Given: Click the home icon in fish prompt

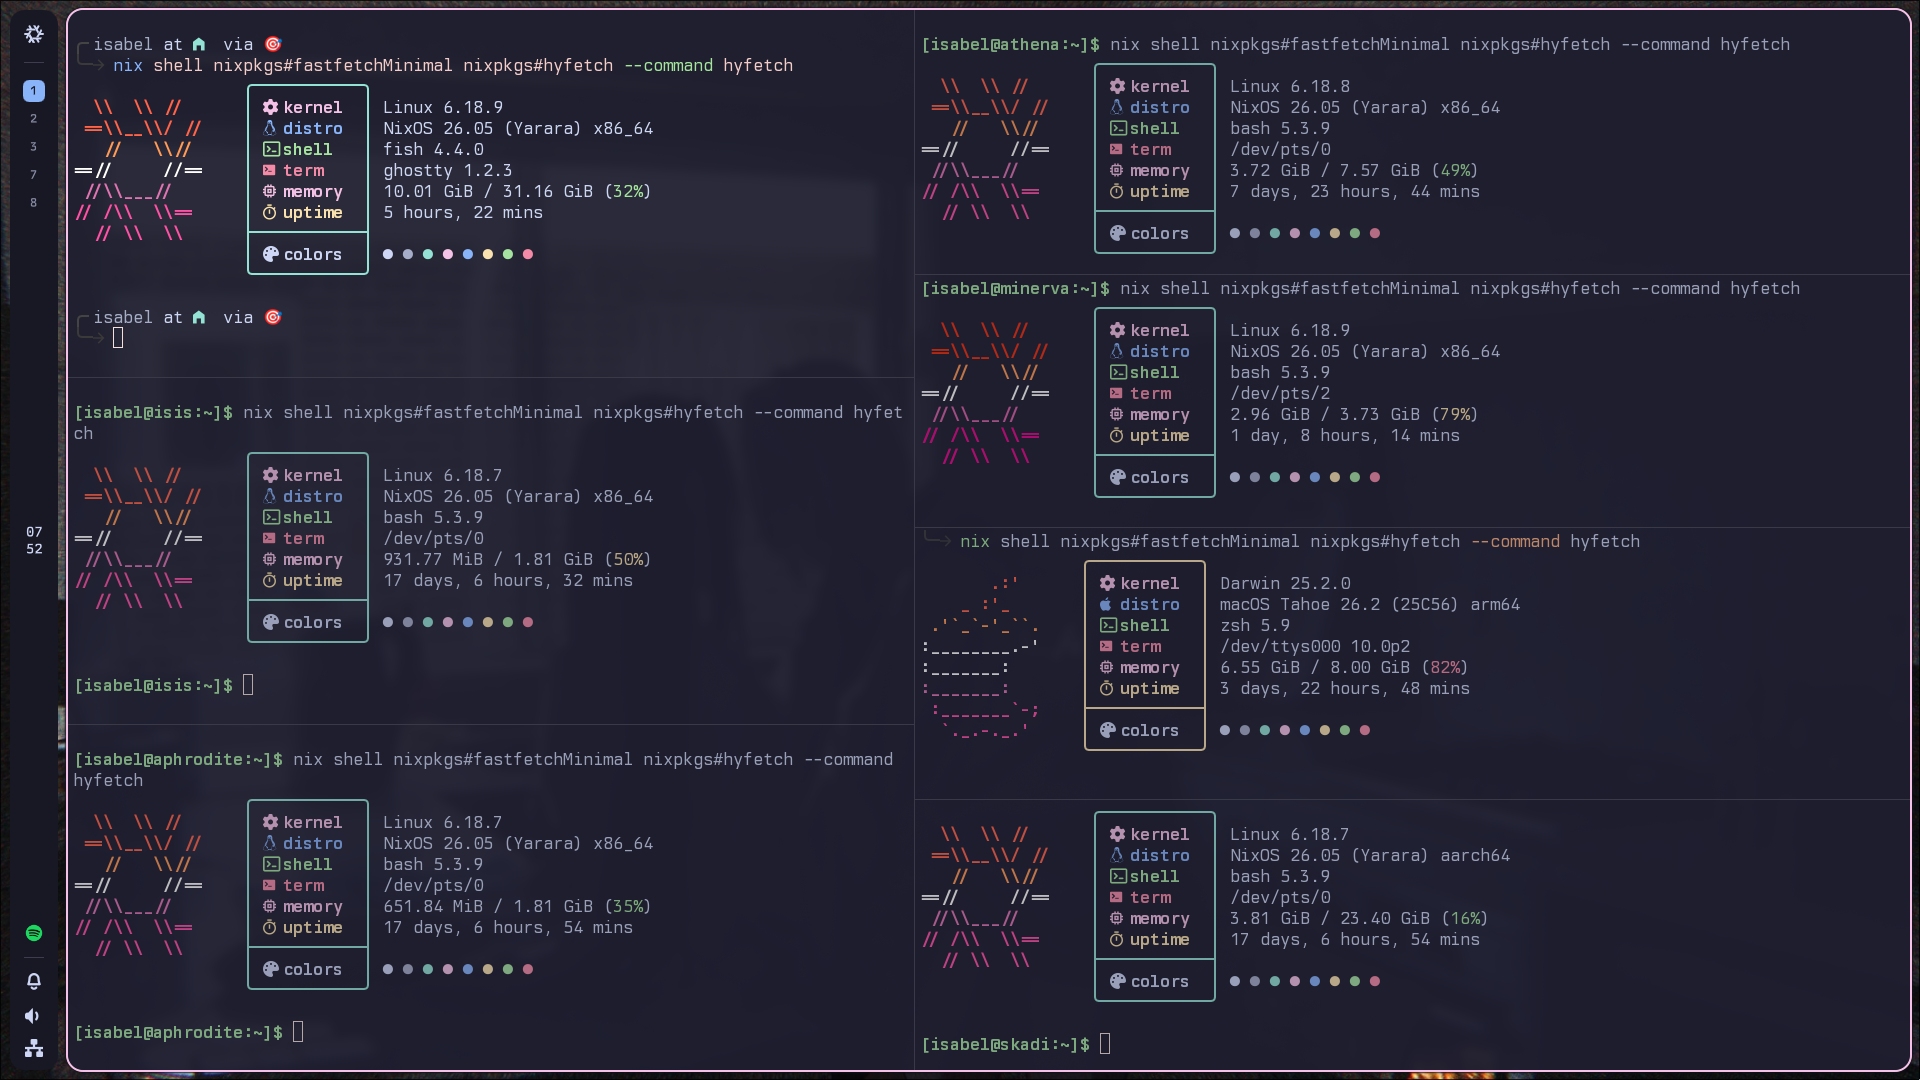Looking at the screenshot, I should pyautogui.click(x=199, y=44).
